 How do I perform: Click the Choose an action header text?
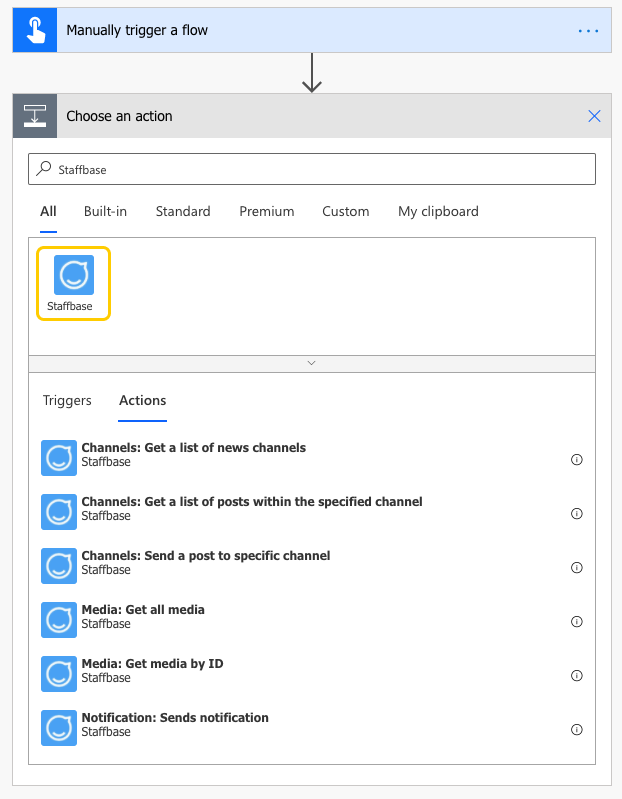point(119,116)
